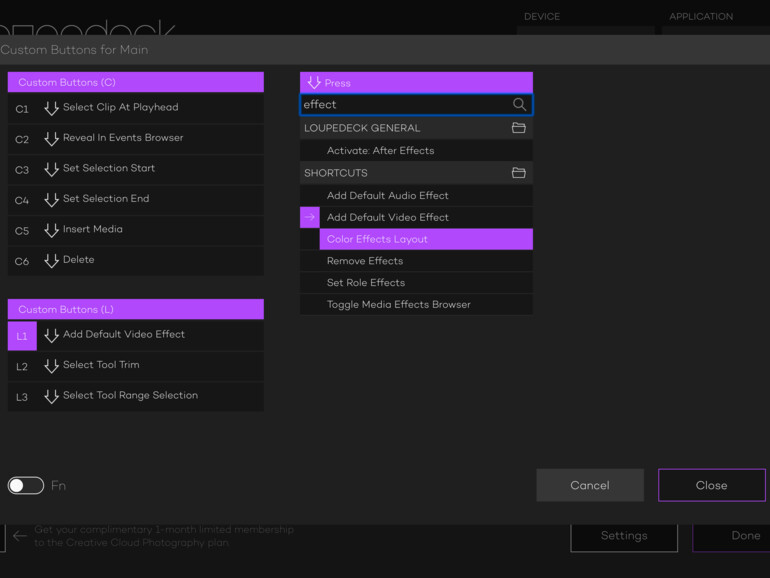Image resolution: width=770 pixels, height=578 pixels.
Task: Click the press arrow icon beside Select Tool Trim
Action: click(52, 366)
